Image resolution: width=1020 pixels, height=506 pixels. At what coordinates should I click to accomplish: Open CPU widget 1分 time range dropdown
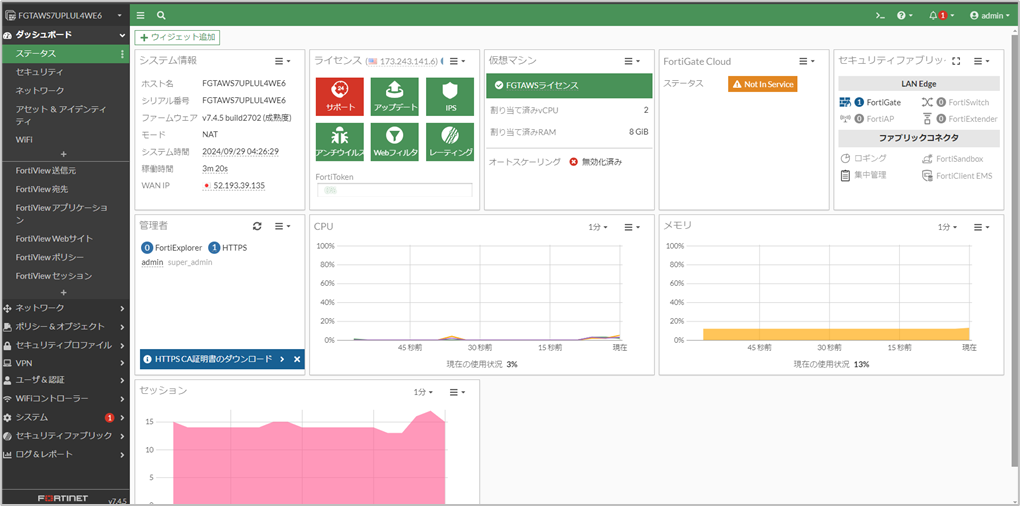[597, 227]
